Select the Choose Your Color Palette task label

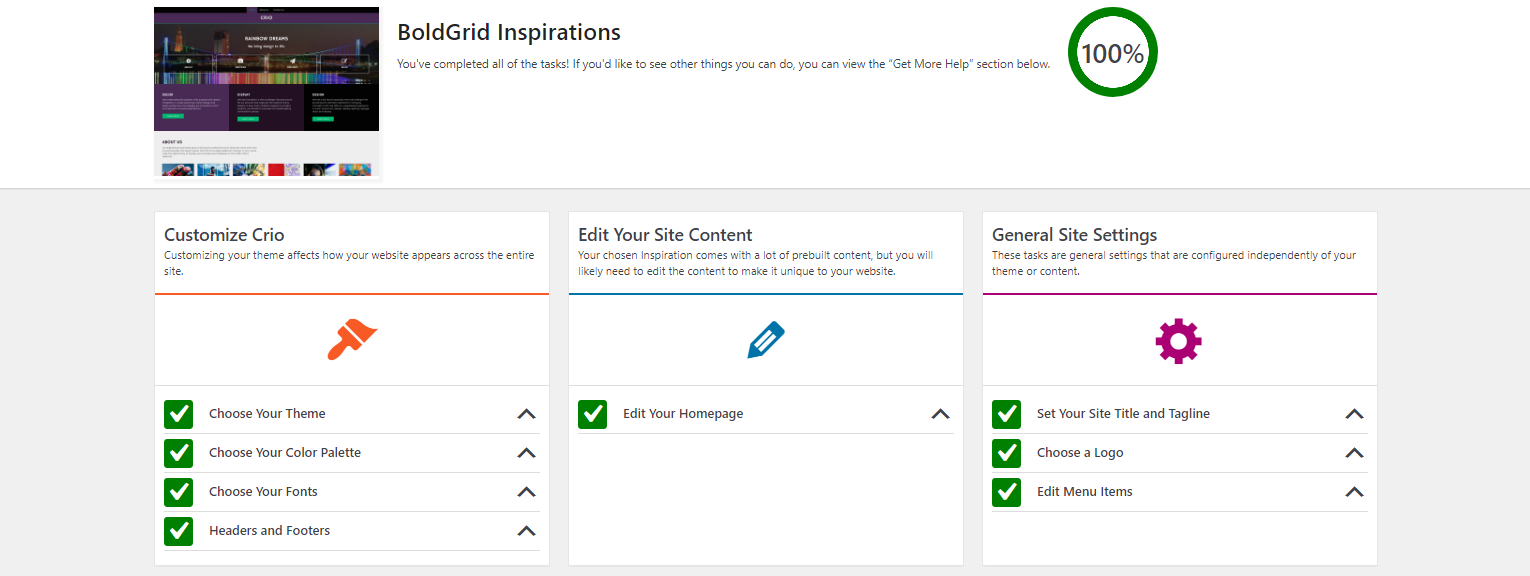[285, 453]
